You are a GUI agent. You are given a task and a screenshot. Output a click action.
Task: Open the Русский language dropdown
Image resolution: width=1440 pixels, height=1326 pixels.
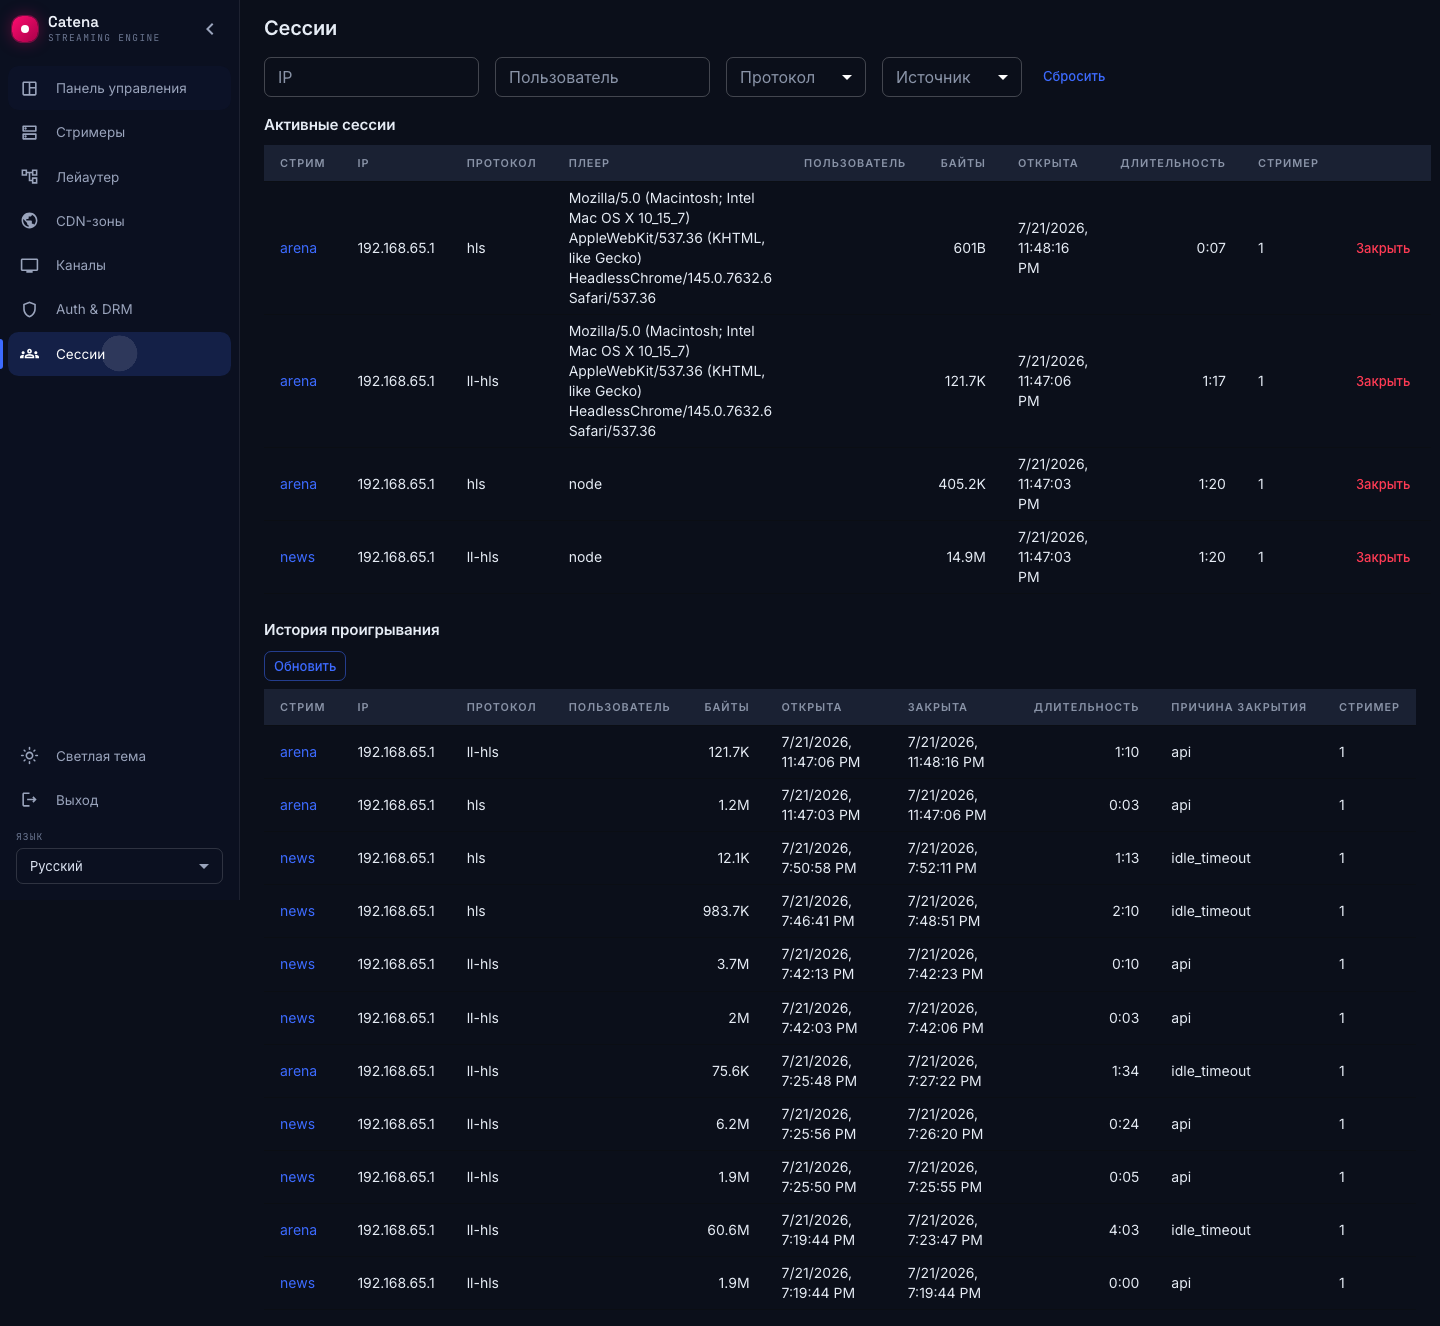119,866
